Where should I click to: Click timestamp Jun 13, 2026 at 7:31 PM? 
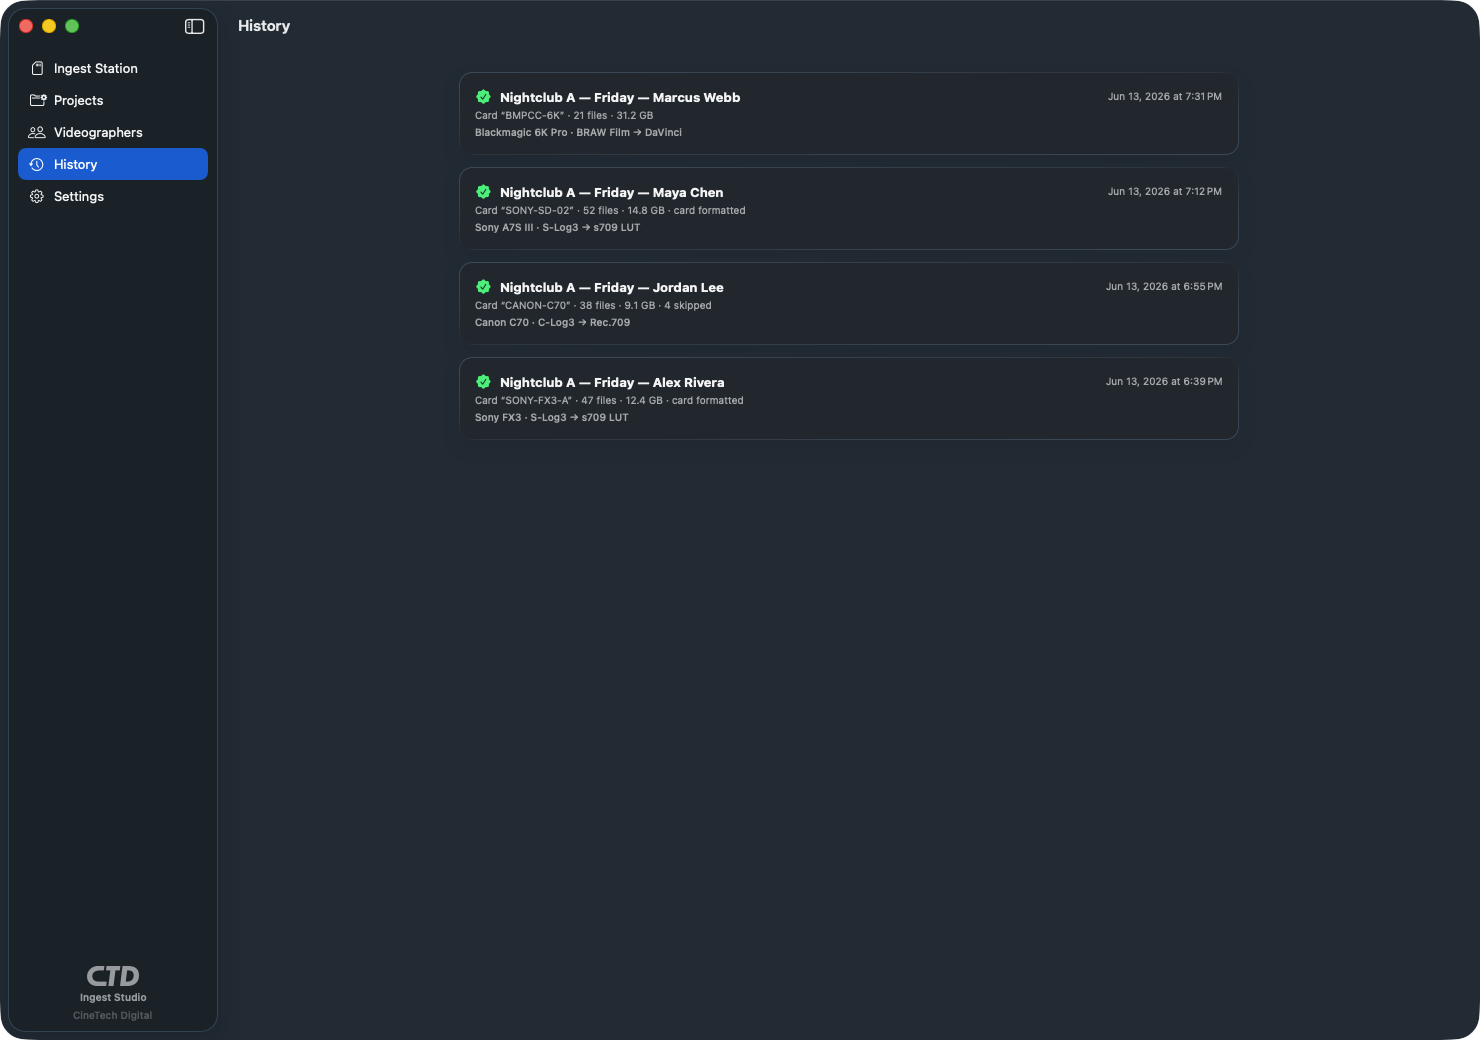point(1165,97)
